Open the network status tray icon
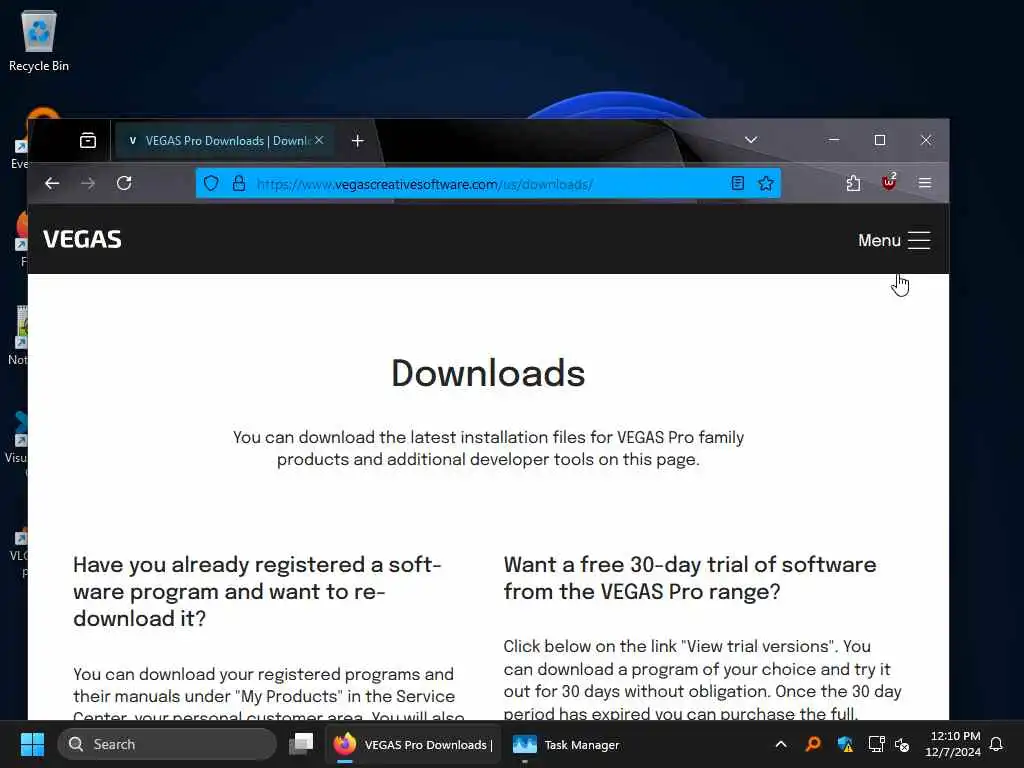The width and height of the screenshot is (1024, 768). click(x=876, y=744)
